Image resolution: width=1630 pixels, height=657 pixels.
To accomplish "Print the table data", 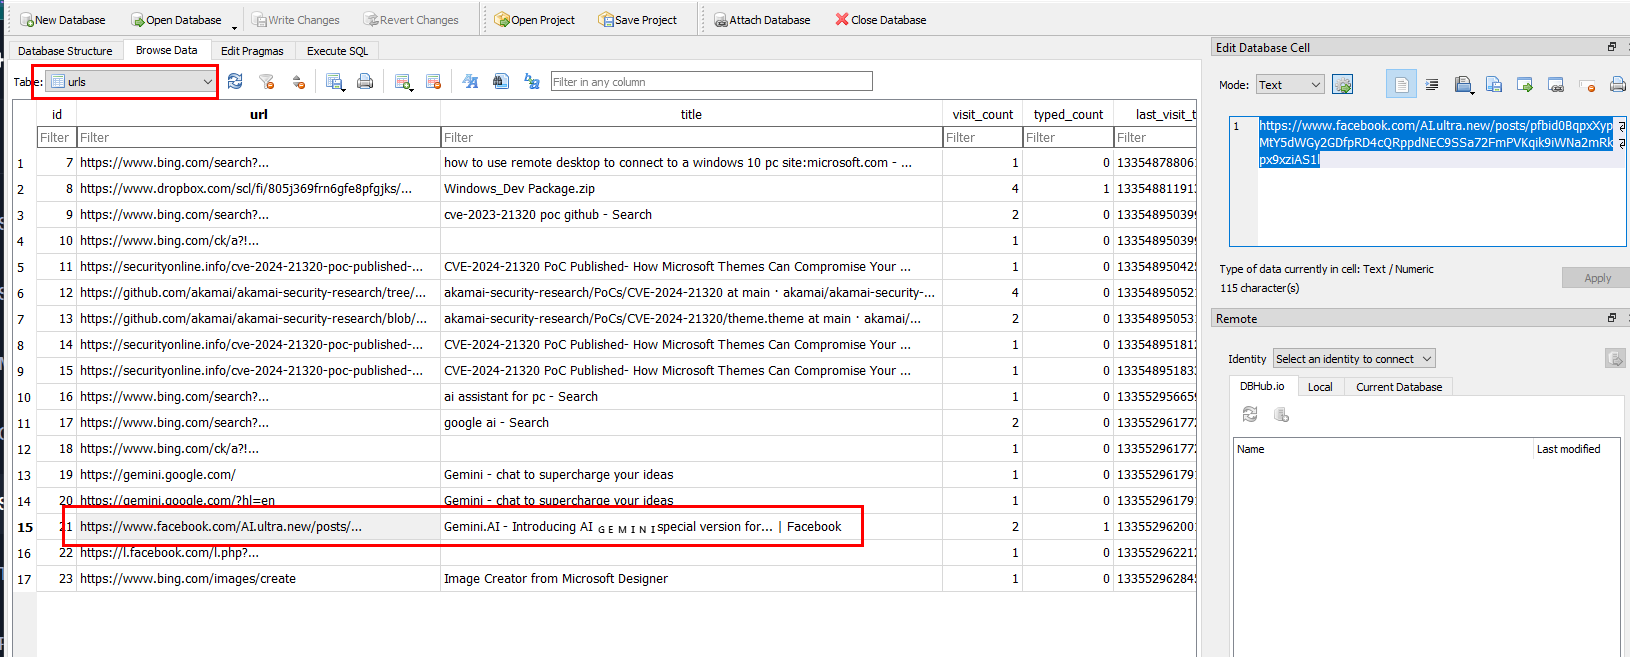I will pyautogui.click(x=365, y=82).
